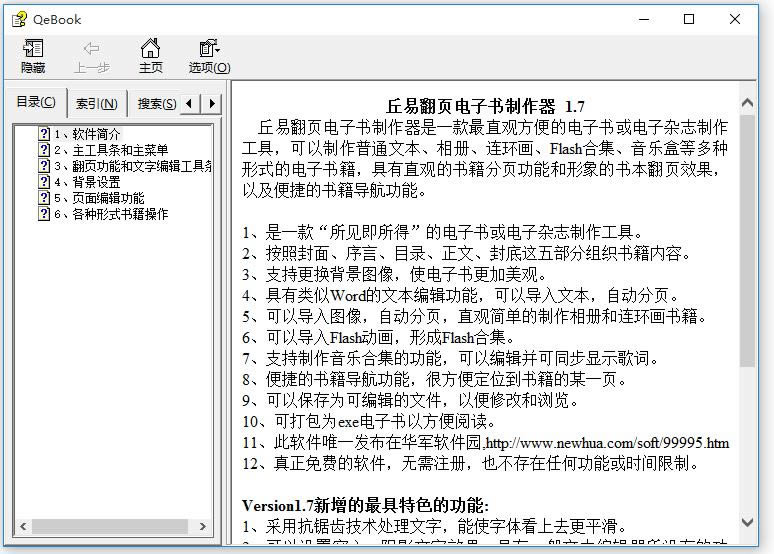The height and width of the screenshot is (554, 774).
Task: Click the left arrow of the tab strip
Action: (190, 104)
